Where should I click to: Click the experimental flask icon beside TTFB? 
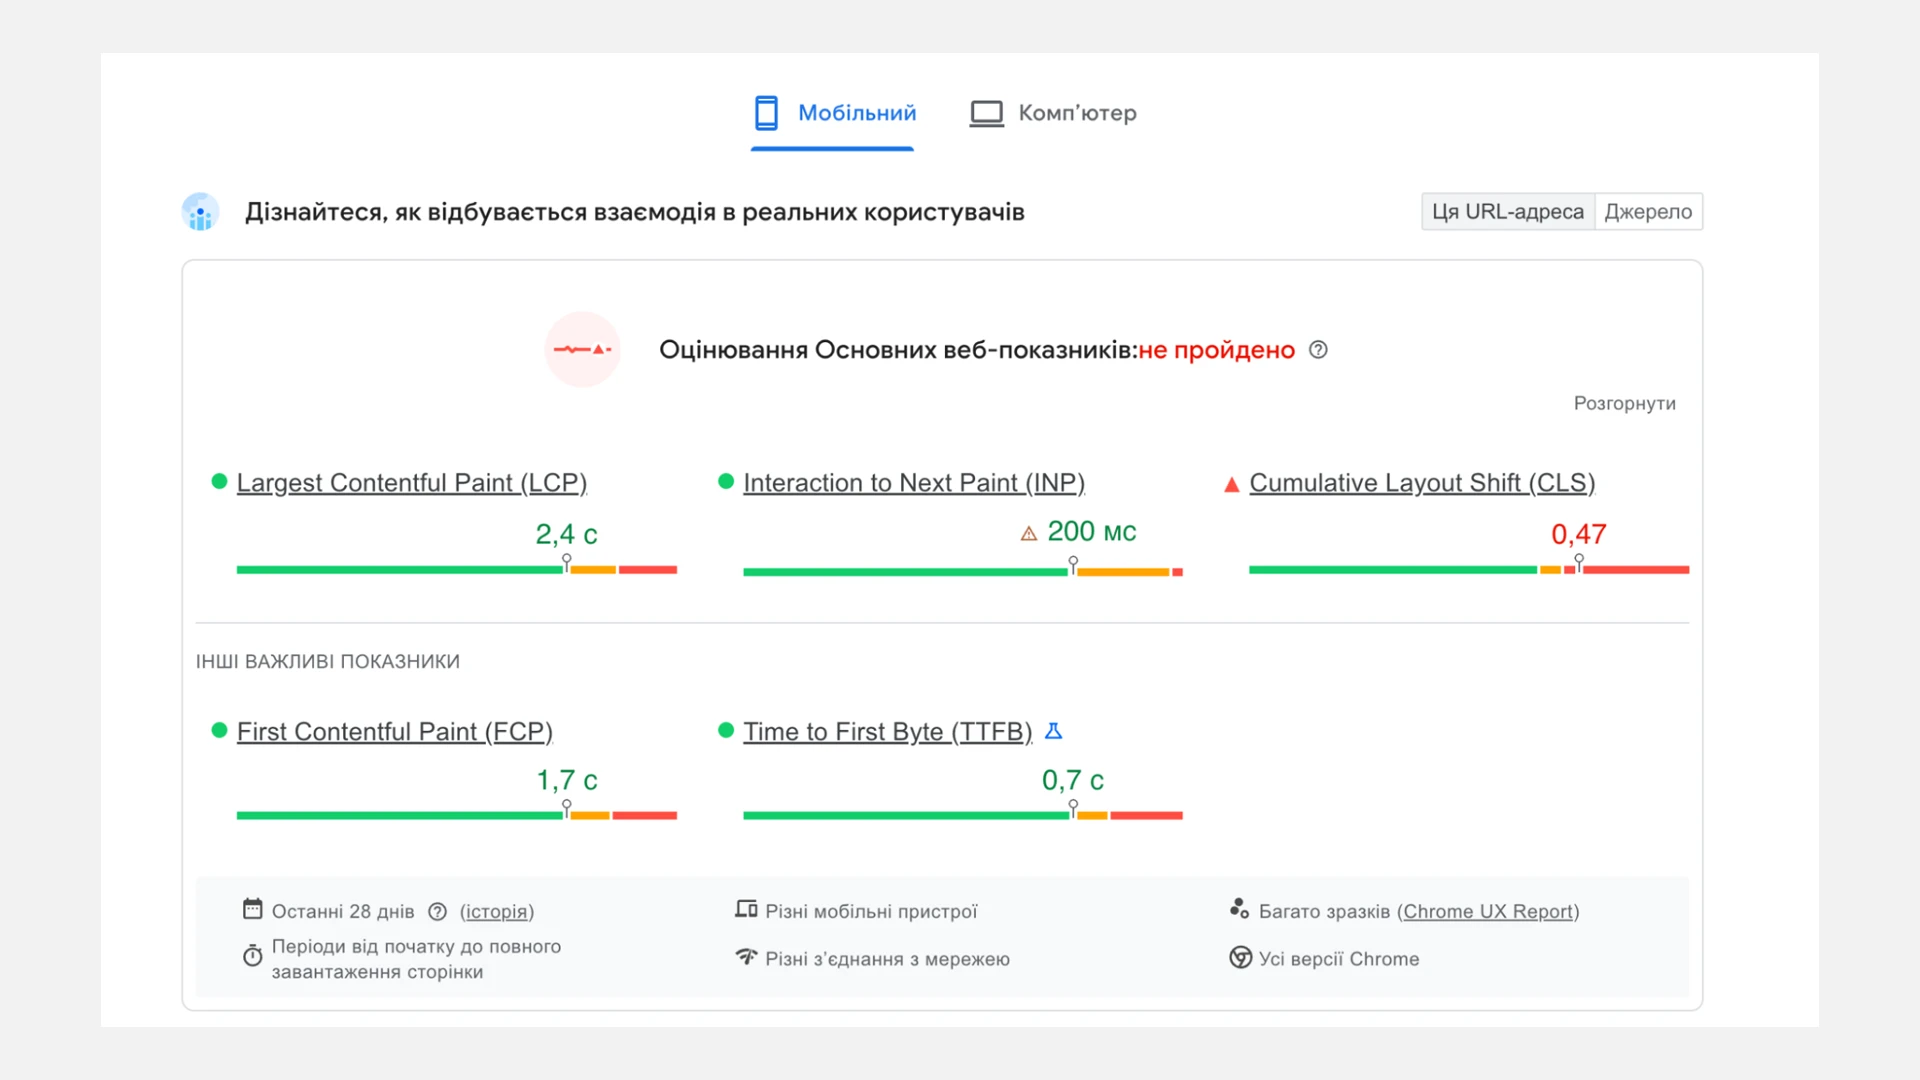[x=1053, y=731]
